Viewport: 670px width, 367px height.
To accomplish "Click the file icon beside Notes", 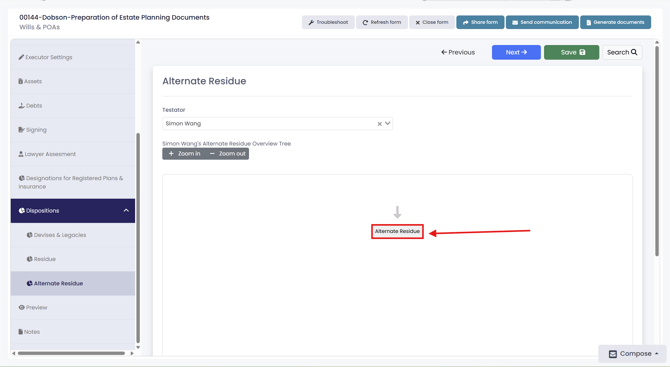I will click(21, 332).
